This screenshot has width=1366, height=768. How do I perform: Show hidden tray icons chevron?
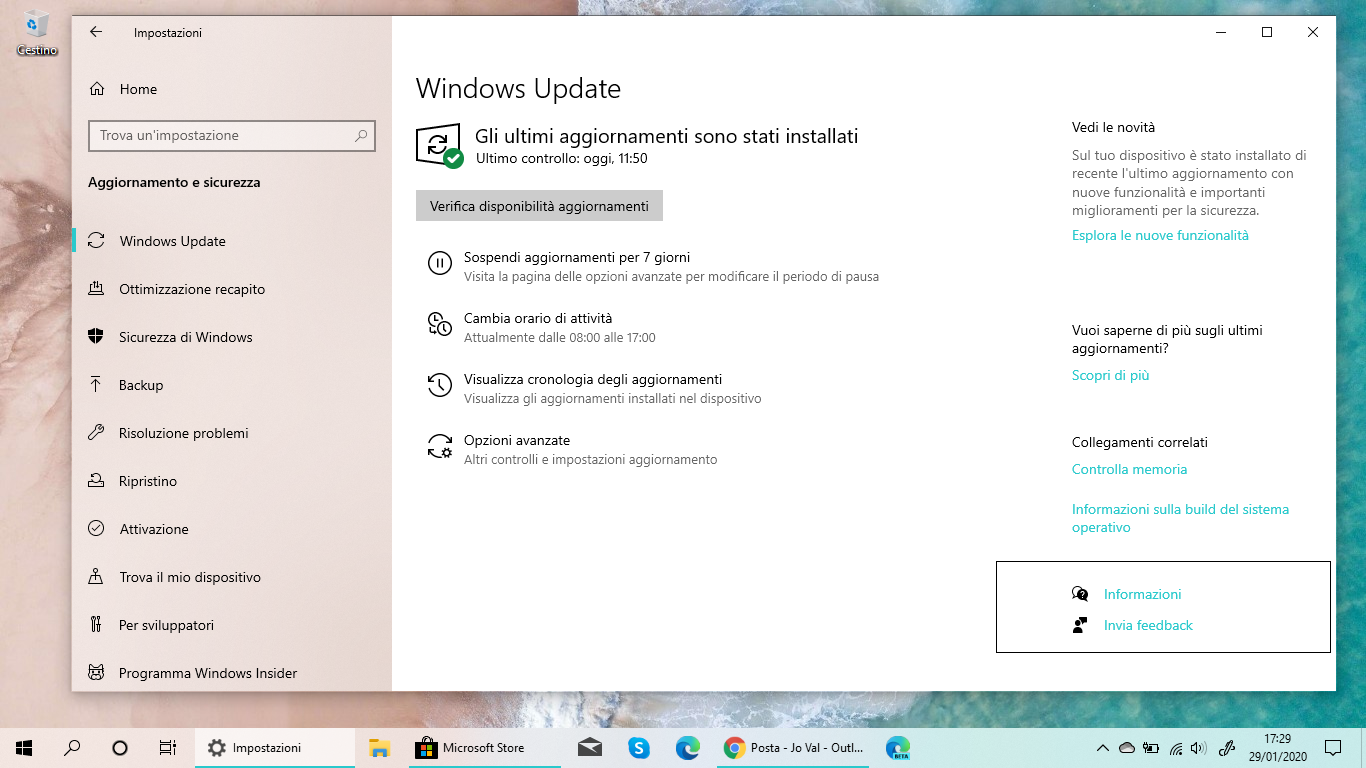pyautogui.click(x=1103, y=747)
